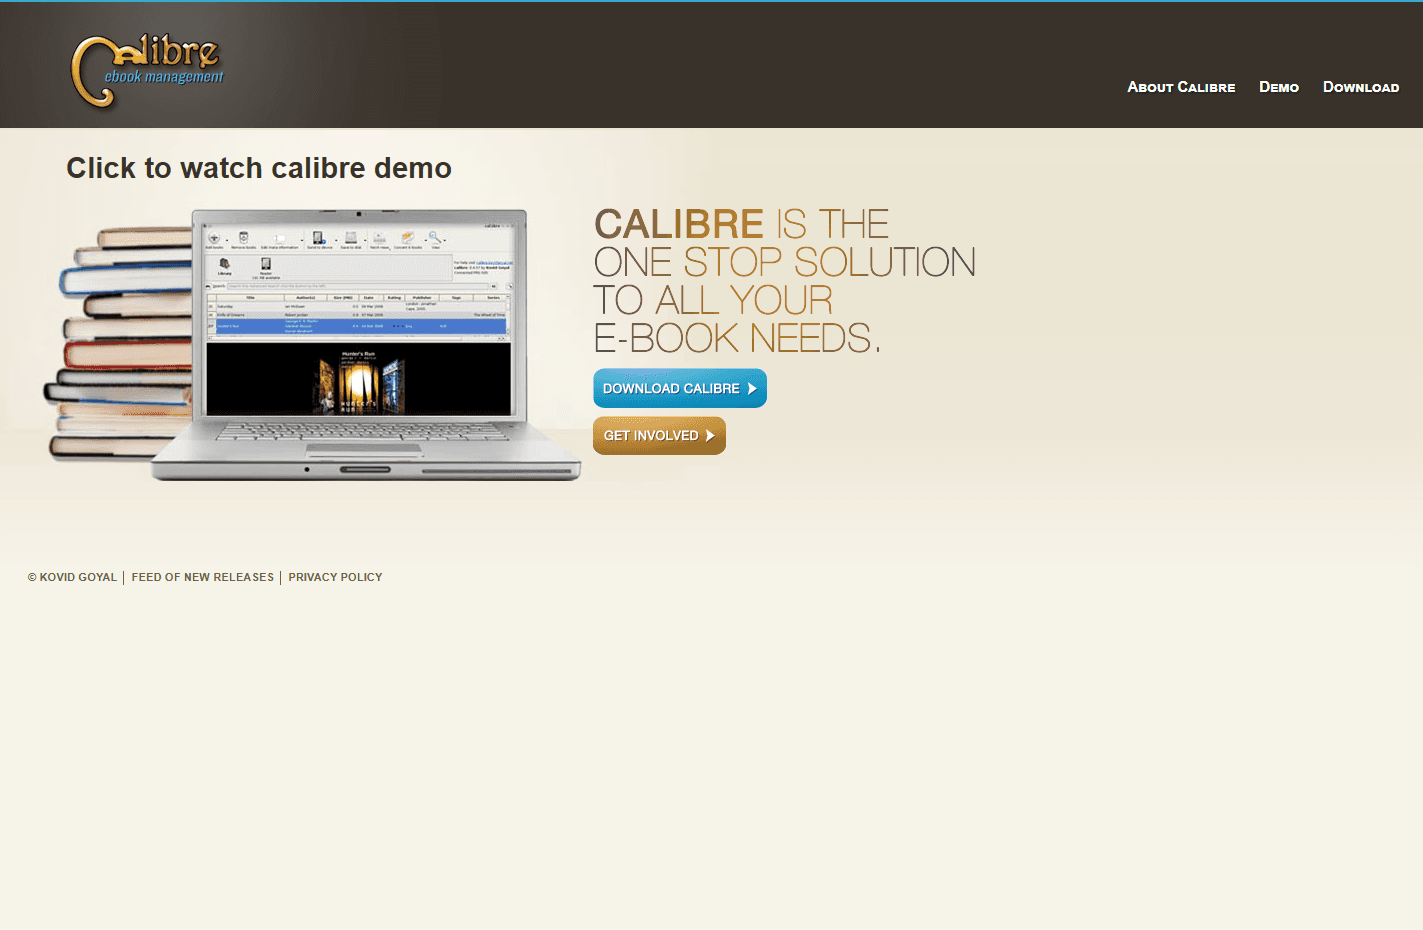1423x930 pixels.
Task: Open the Demo menu item
Action: tap(1279, 87)
